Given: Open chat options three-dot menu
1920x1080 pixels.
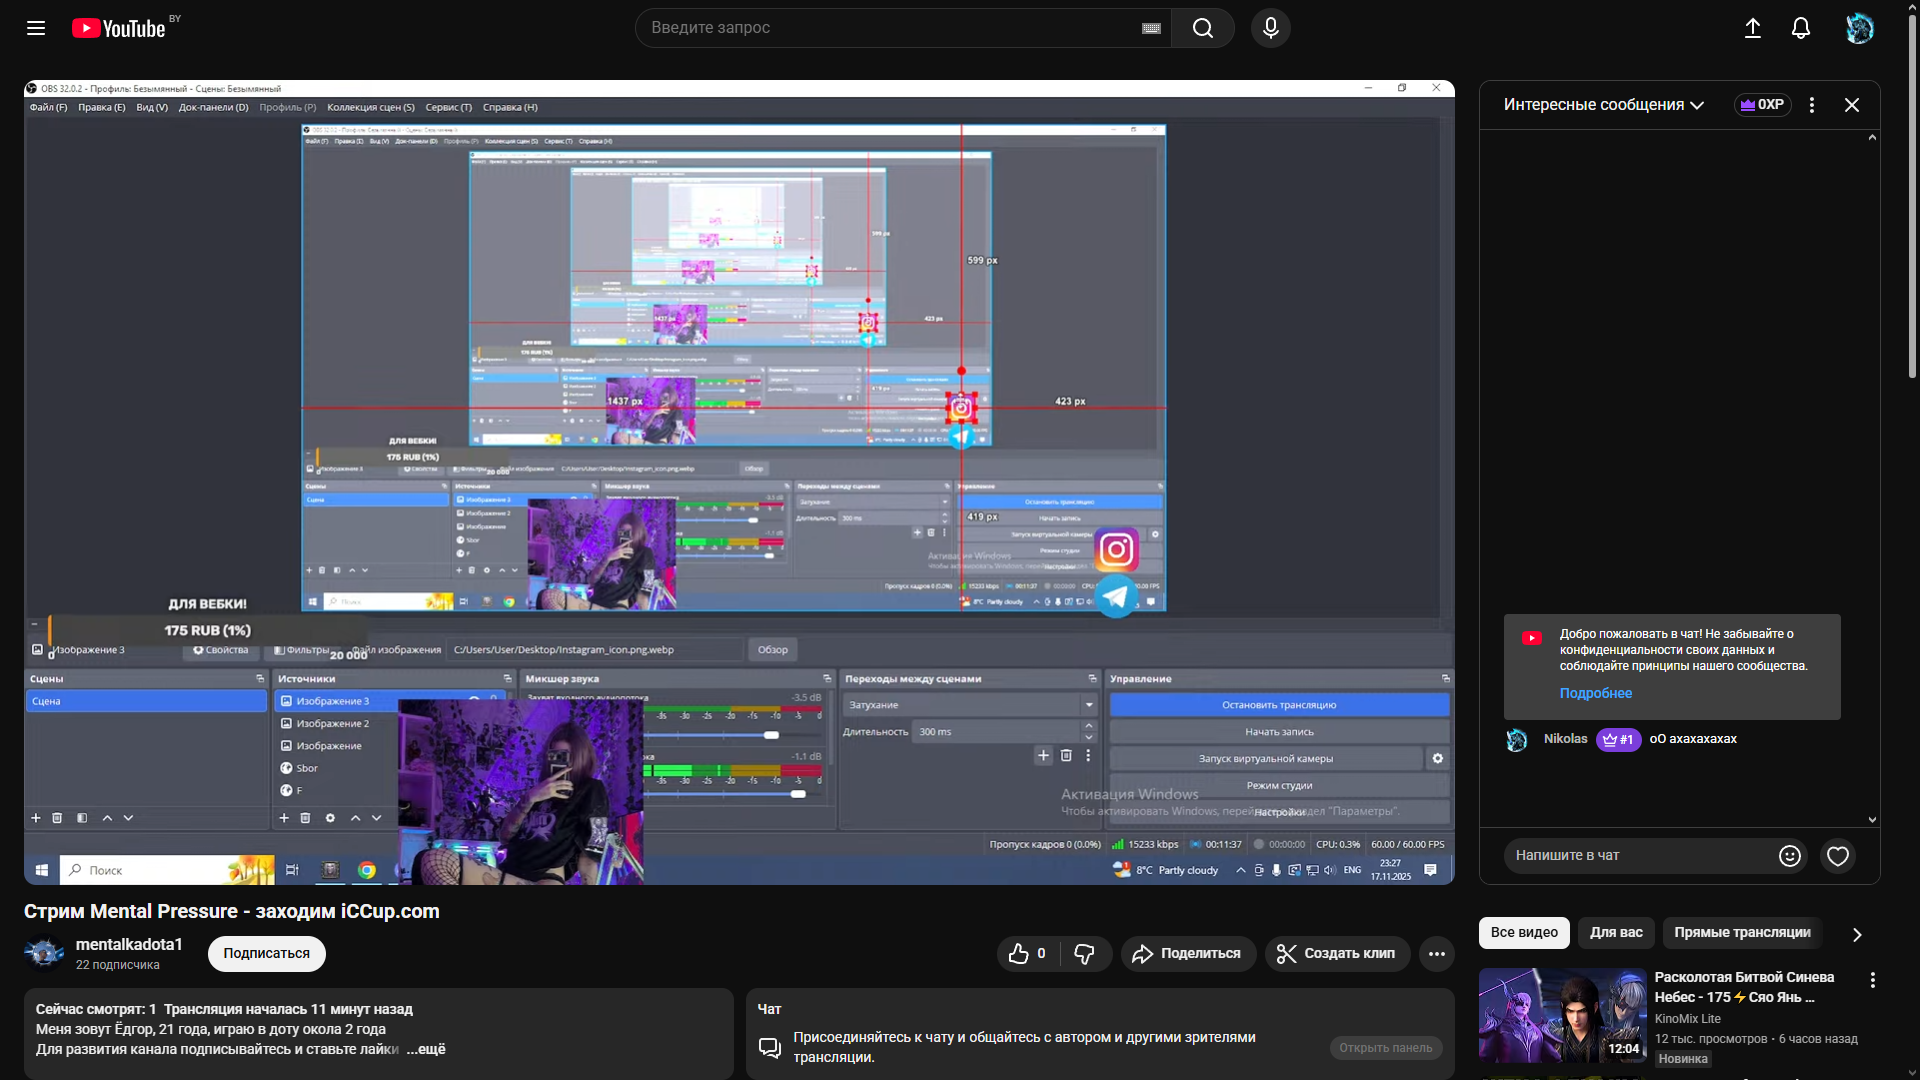Looking at the screenshot, I should click(x=1811, y=105).
